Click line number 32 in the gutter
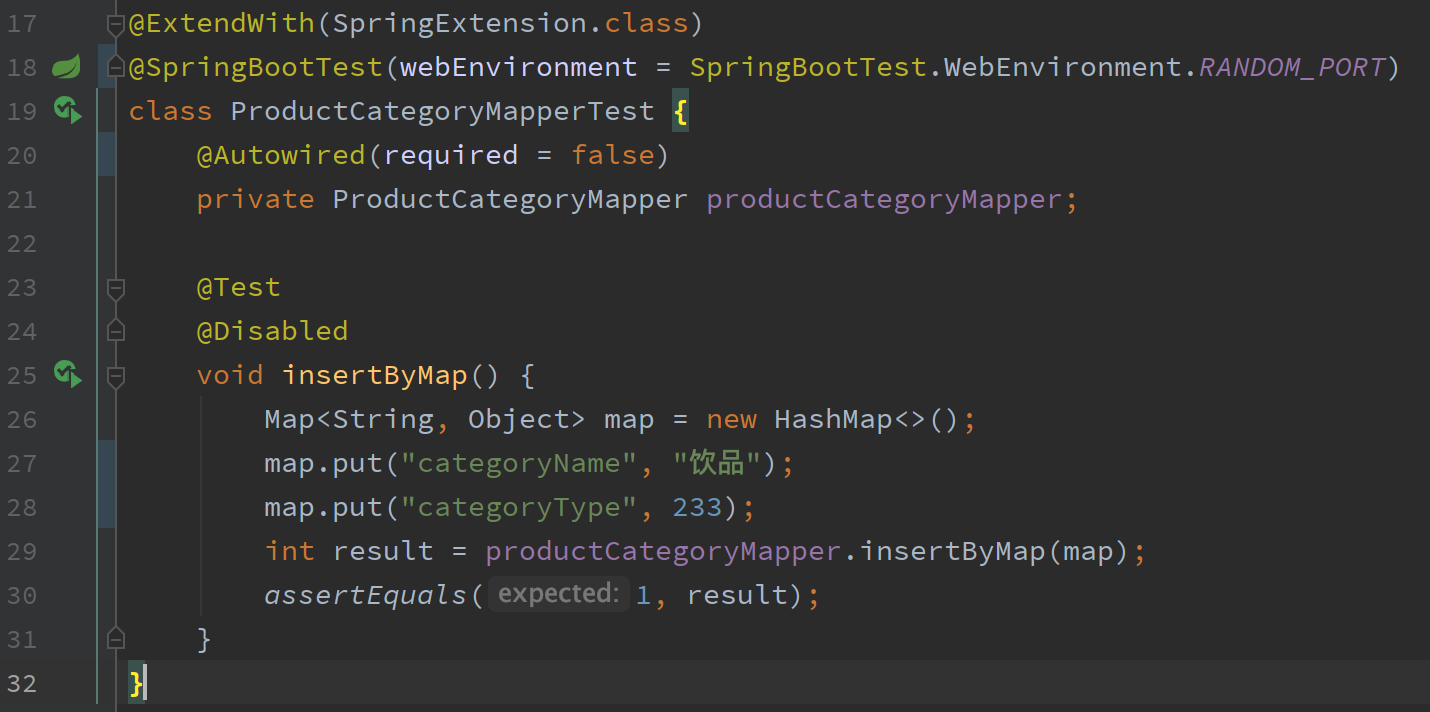The height and width of the screenshot is (712, 1430). (x=21, y=683)
